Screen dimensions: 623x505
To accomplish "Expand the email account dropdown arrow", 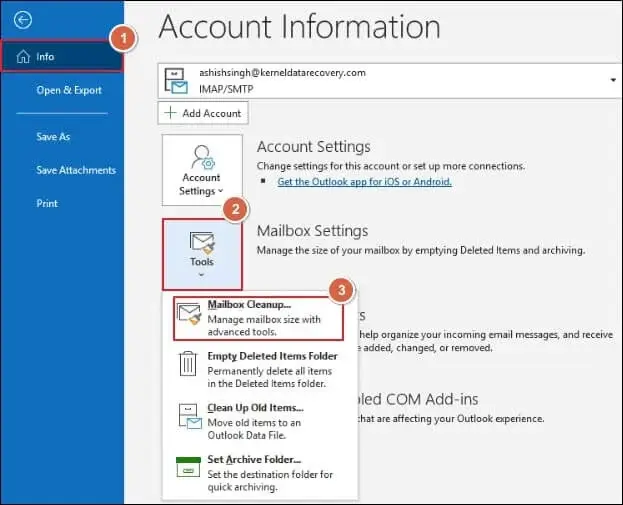I will pyautogui.click(x=610, y=80).
